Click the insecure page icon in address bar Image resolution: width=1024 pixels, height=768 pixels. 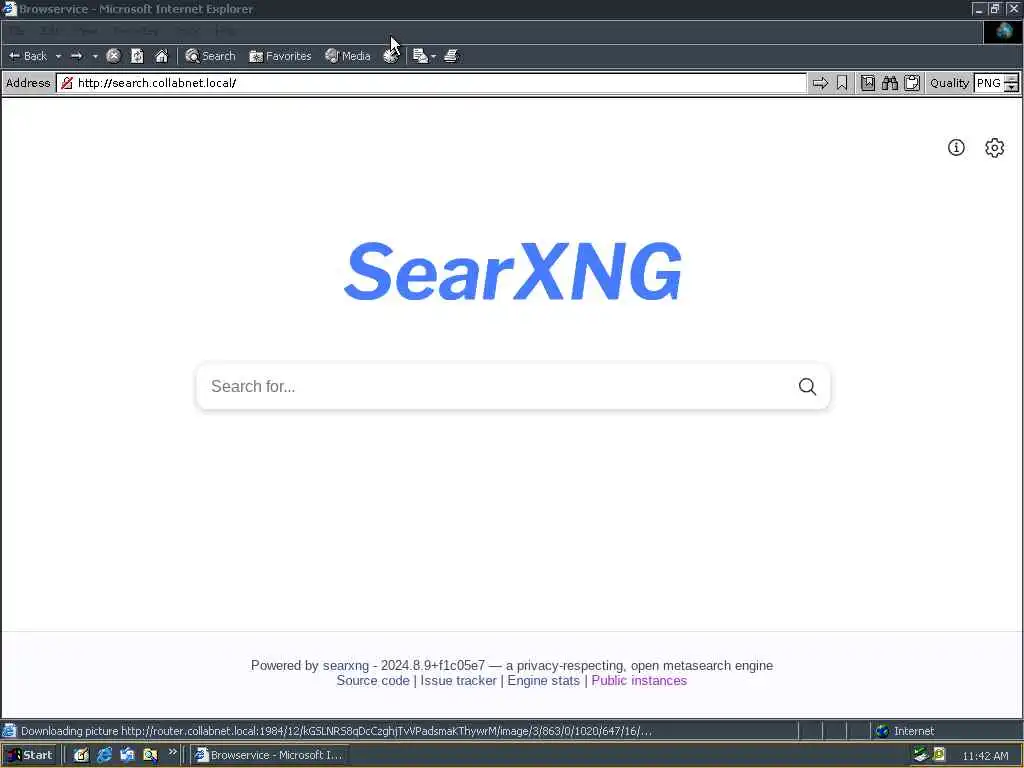pos(67,83)
